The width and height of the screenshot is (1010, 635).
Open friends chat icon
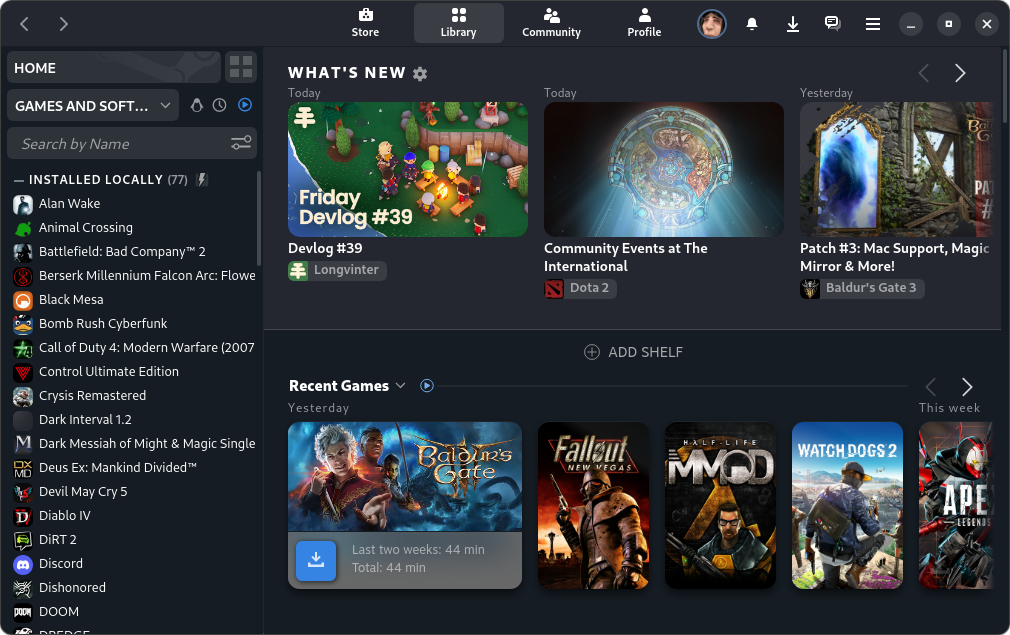tap(832, 24)
